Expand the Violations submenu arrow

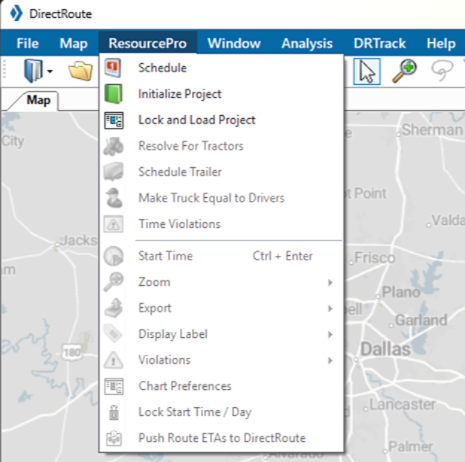[x=330, y=360]
